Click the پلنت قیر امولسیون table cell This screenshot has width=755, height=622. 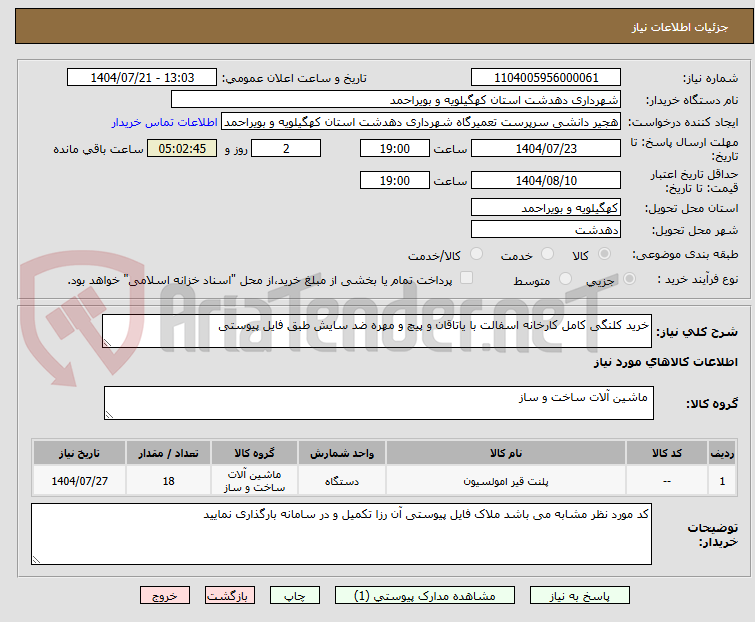pyautogui.click(x=506, y=481)
